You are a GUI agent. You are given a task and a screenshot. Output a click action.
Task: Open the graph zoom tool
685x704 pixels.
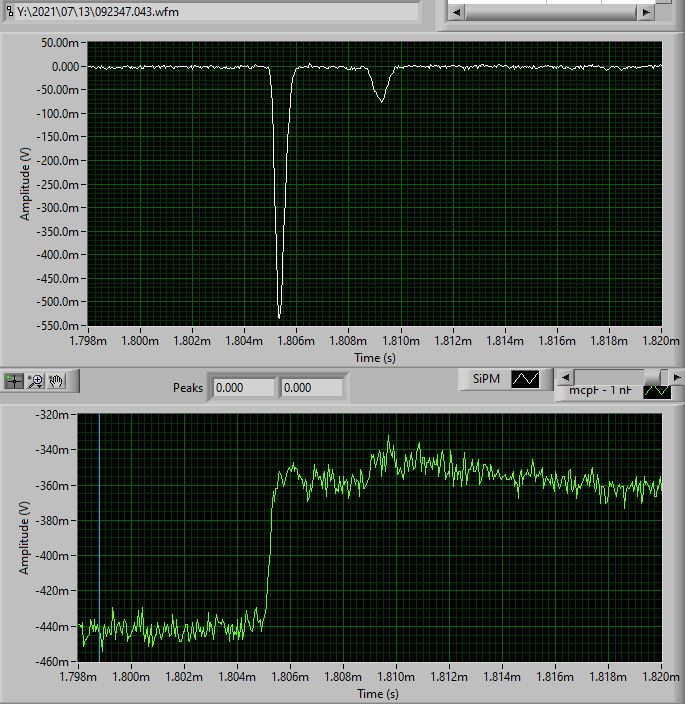coord(35,381)
